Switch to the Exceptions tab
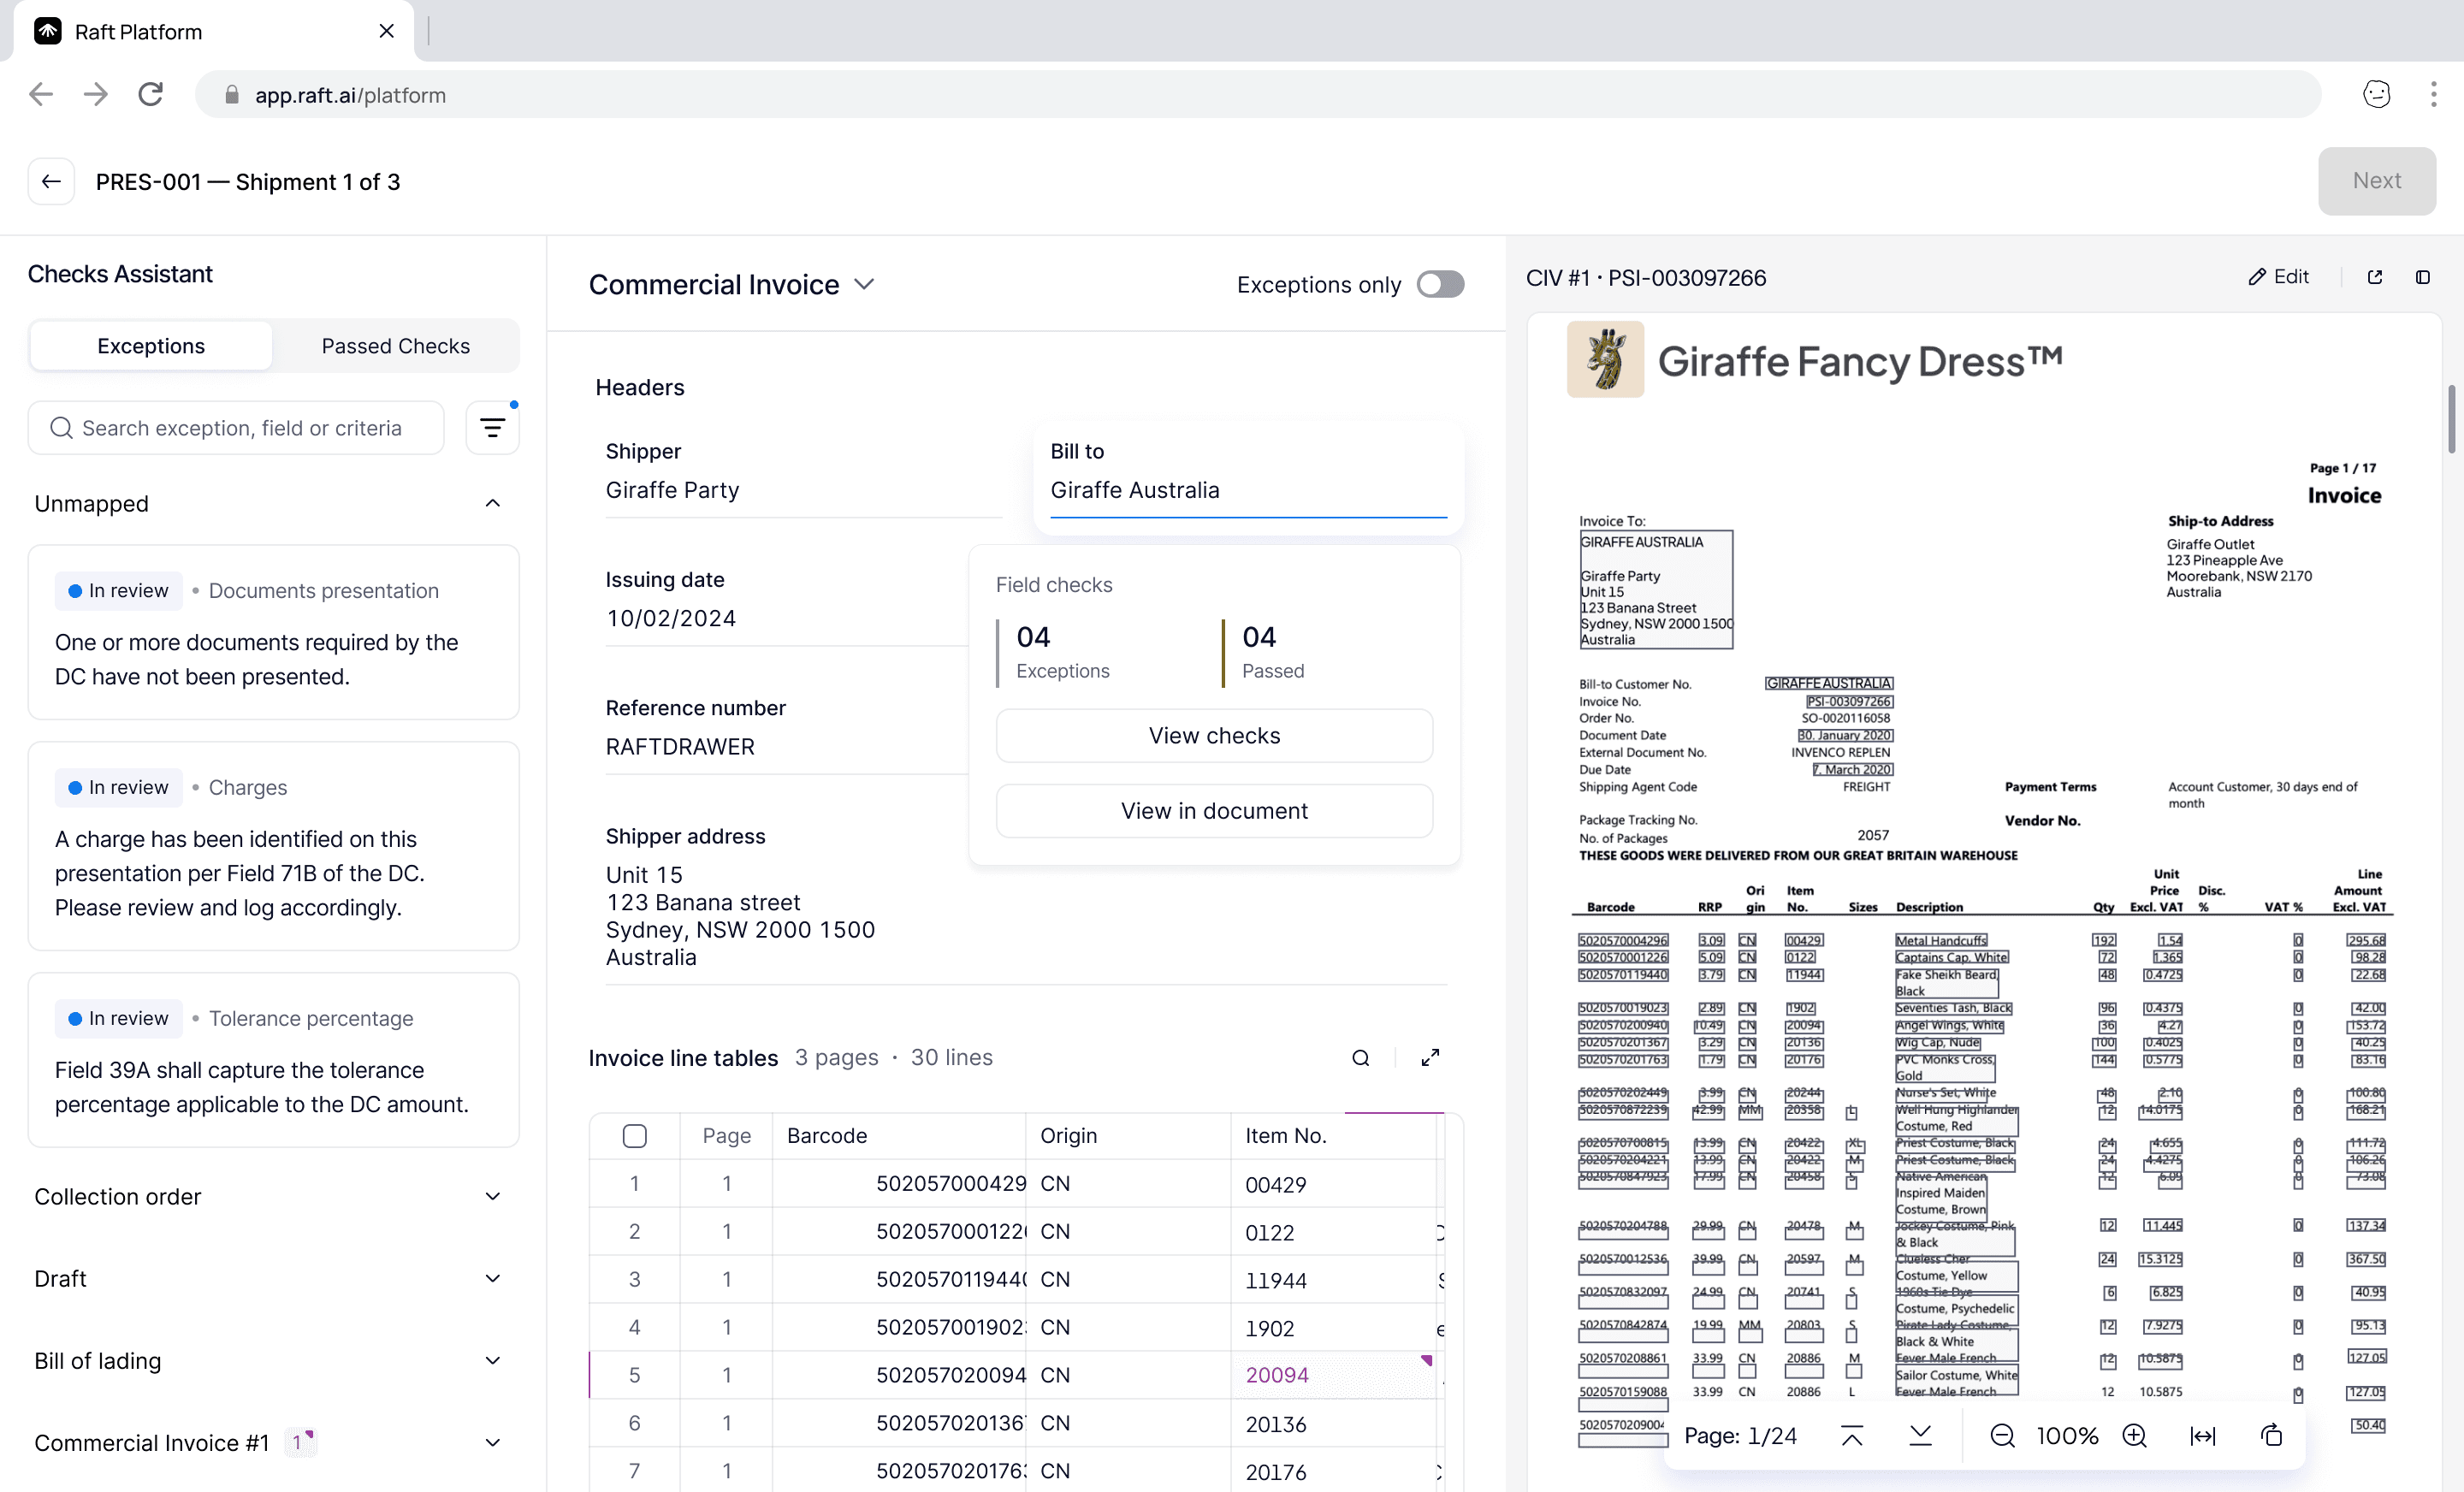 151,346
